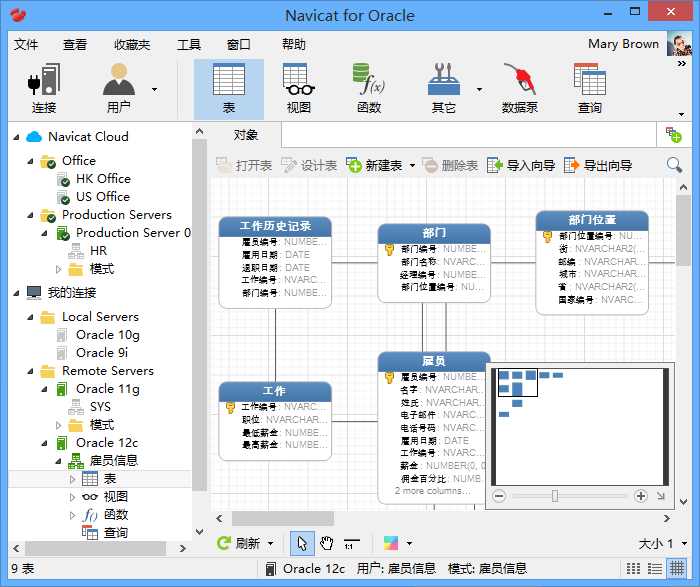Open the color palette dropdown arrow
The height and width of the screenshot is (587, 700).
coord(409,544)
